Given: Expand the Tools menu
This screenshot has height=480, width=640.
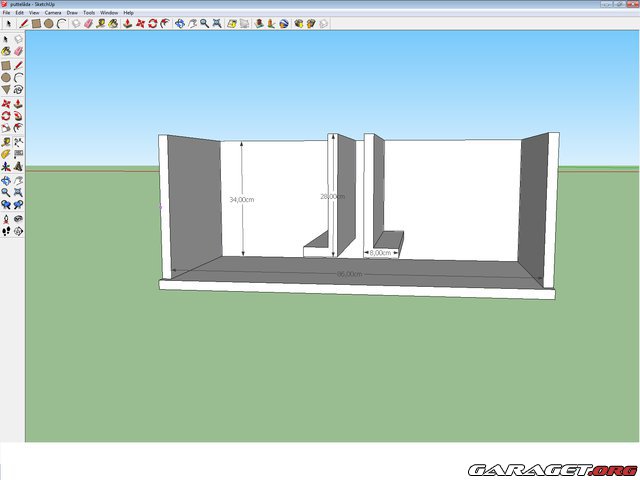Looking at the screenshot, I should click(x=89, y=12).
